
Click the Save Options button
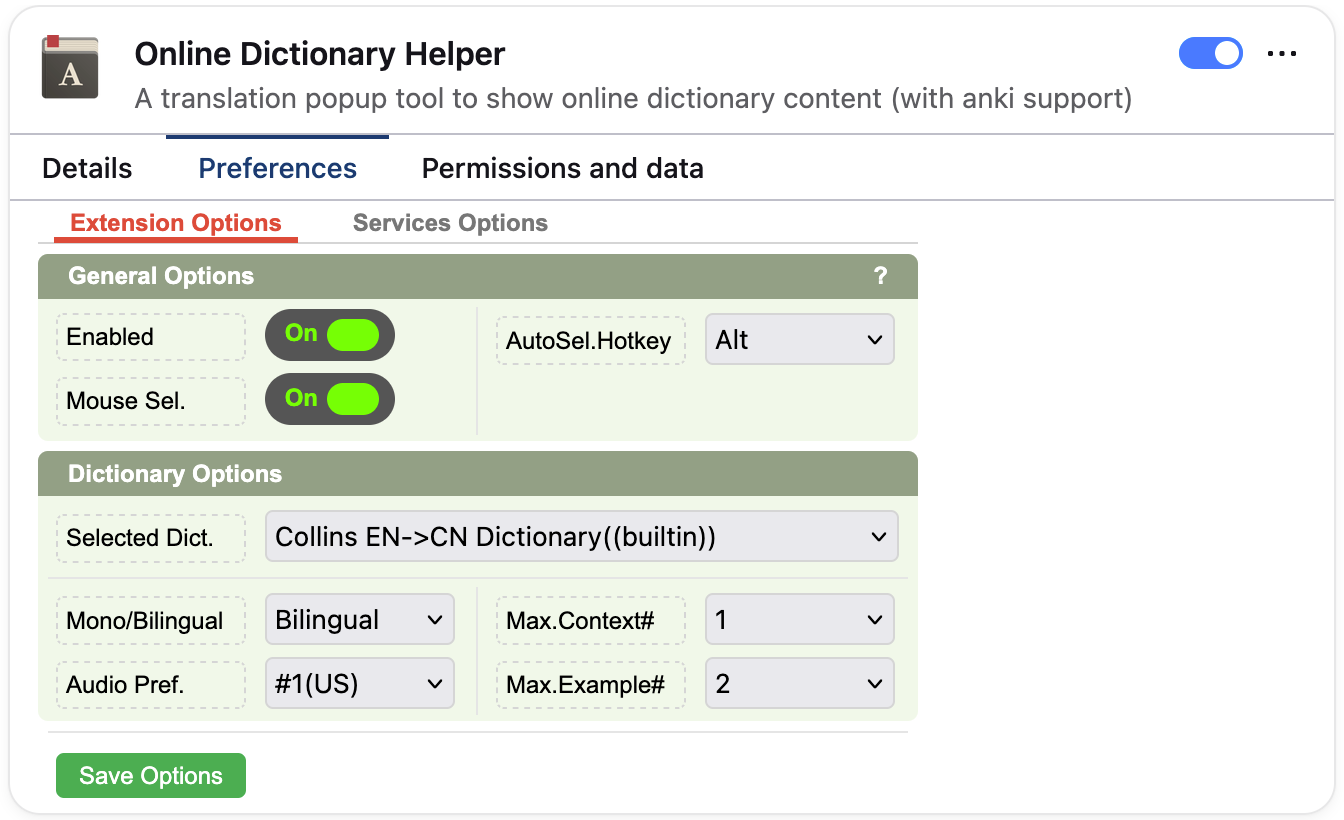point(151,776)
